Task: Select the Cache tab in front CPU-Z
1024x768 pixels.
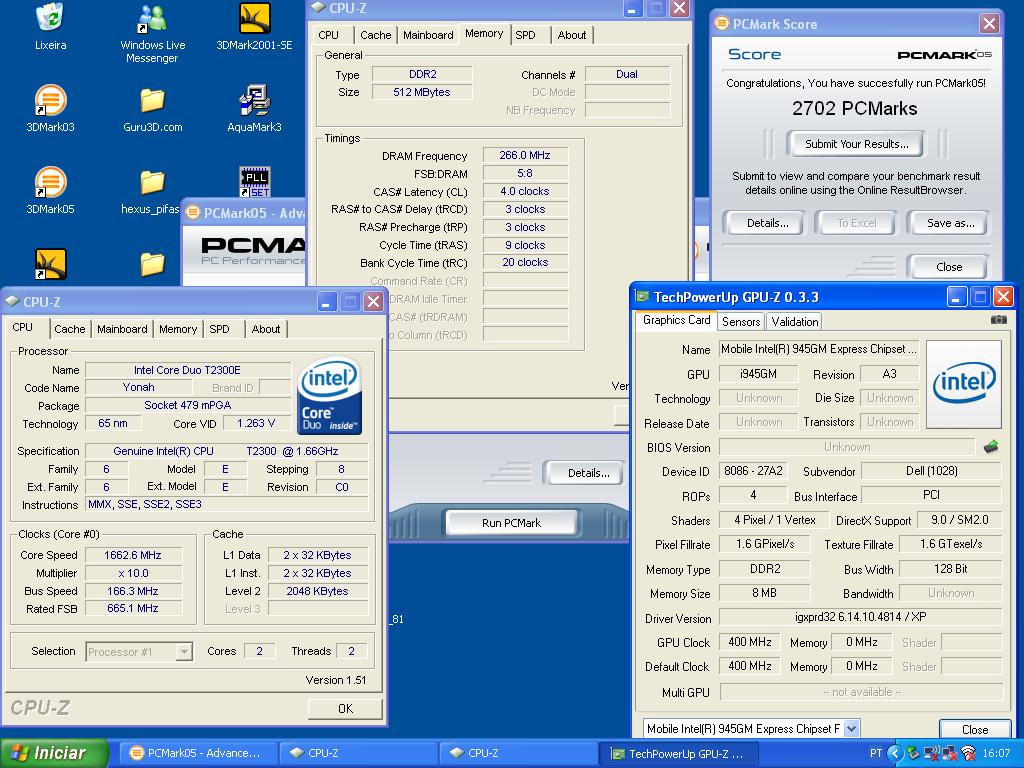Action: 70,329
